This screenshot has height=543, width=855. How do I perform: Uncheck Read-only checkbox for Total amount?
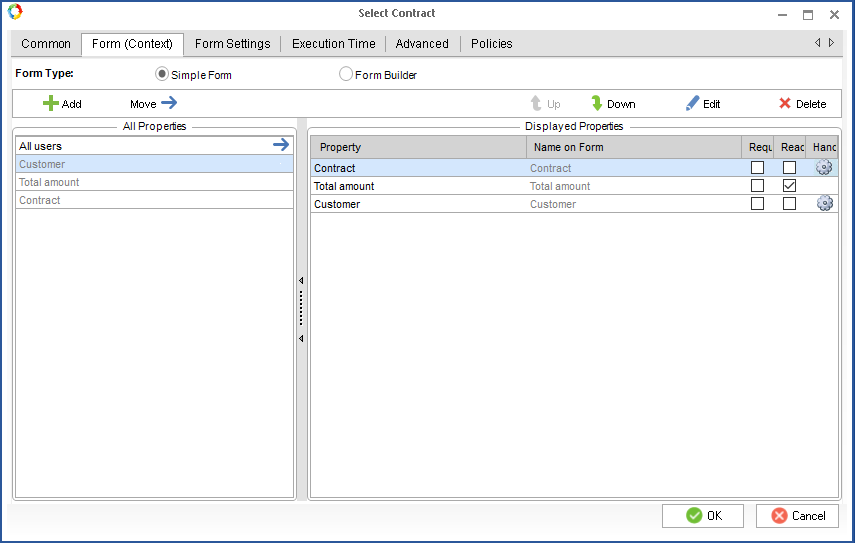[x=789, y=186]
